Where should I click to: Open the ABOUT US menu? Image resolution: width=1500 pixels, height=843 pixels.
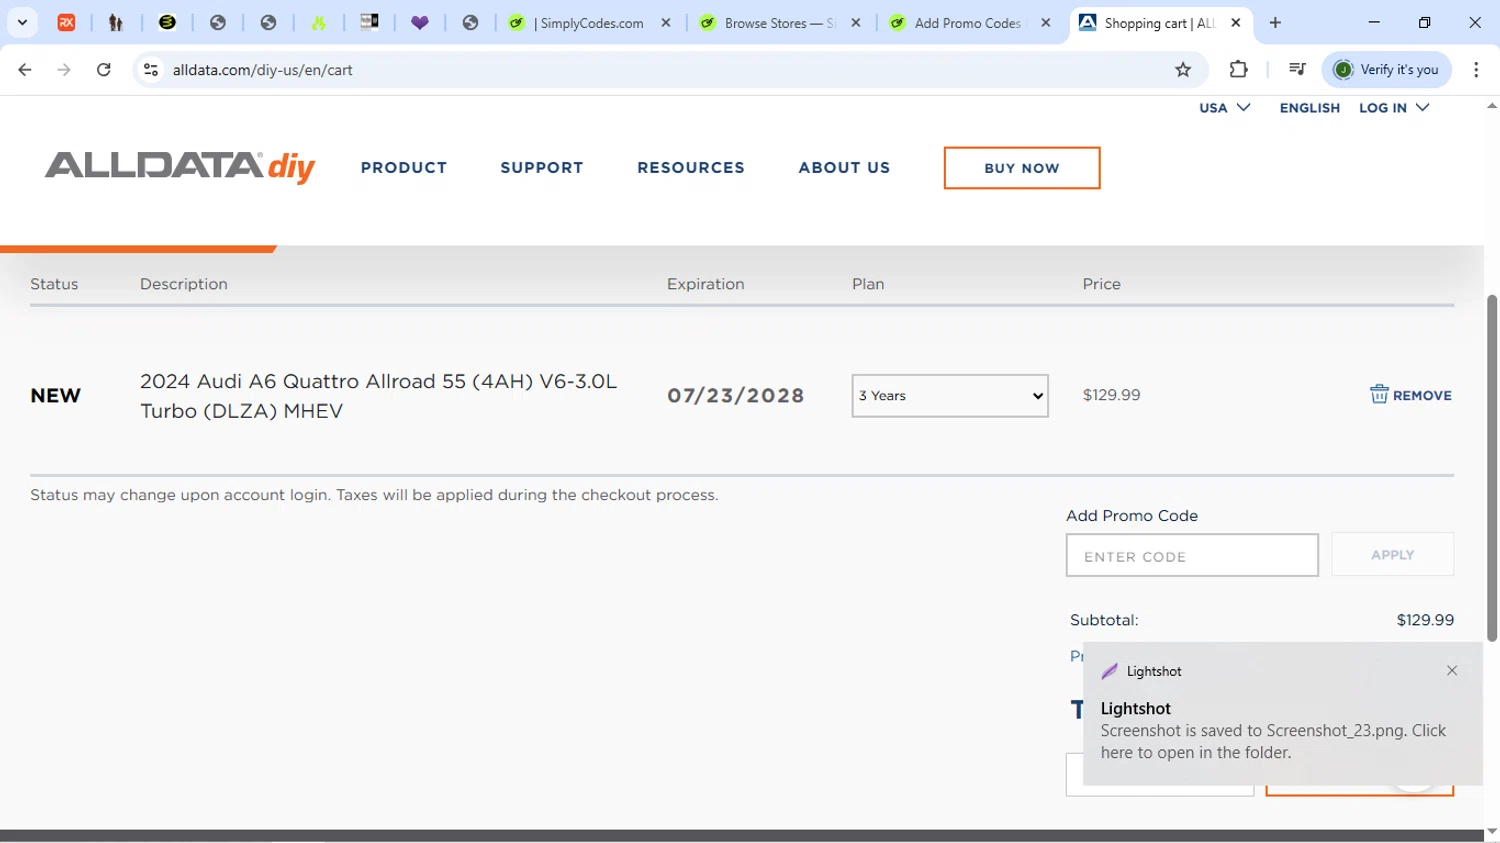(844, 168)
